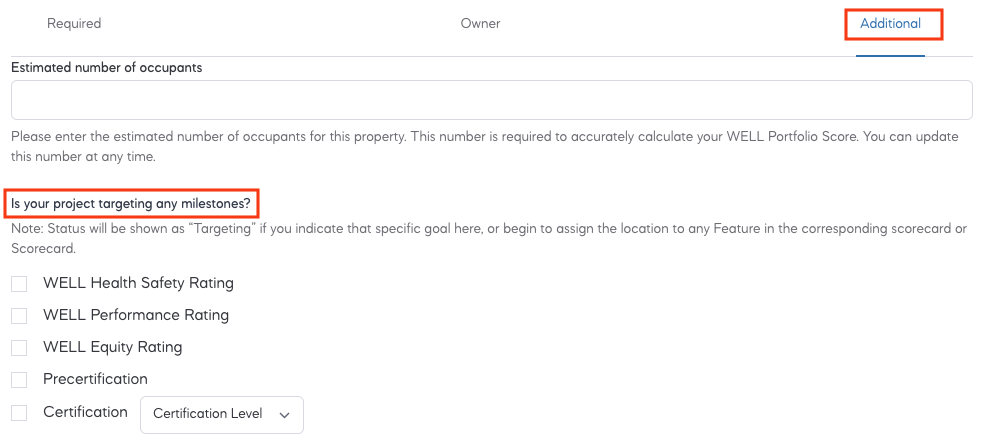
Task: Select the Additional tab
Action: (890, 23)
